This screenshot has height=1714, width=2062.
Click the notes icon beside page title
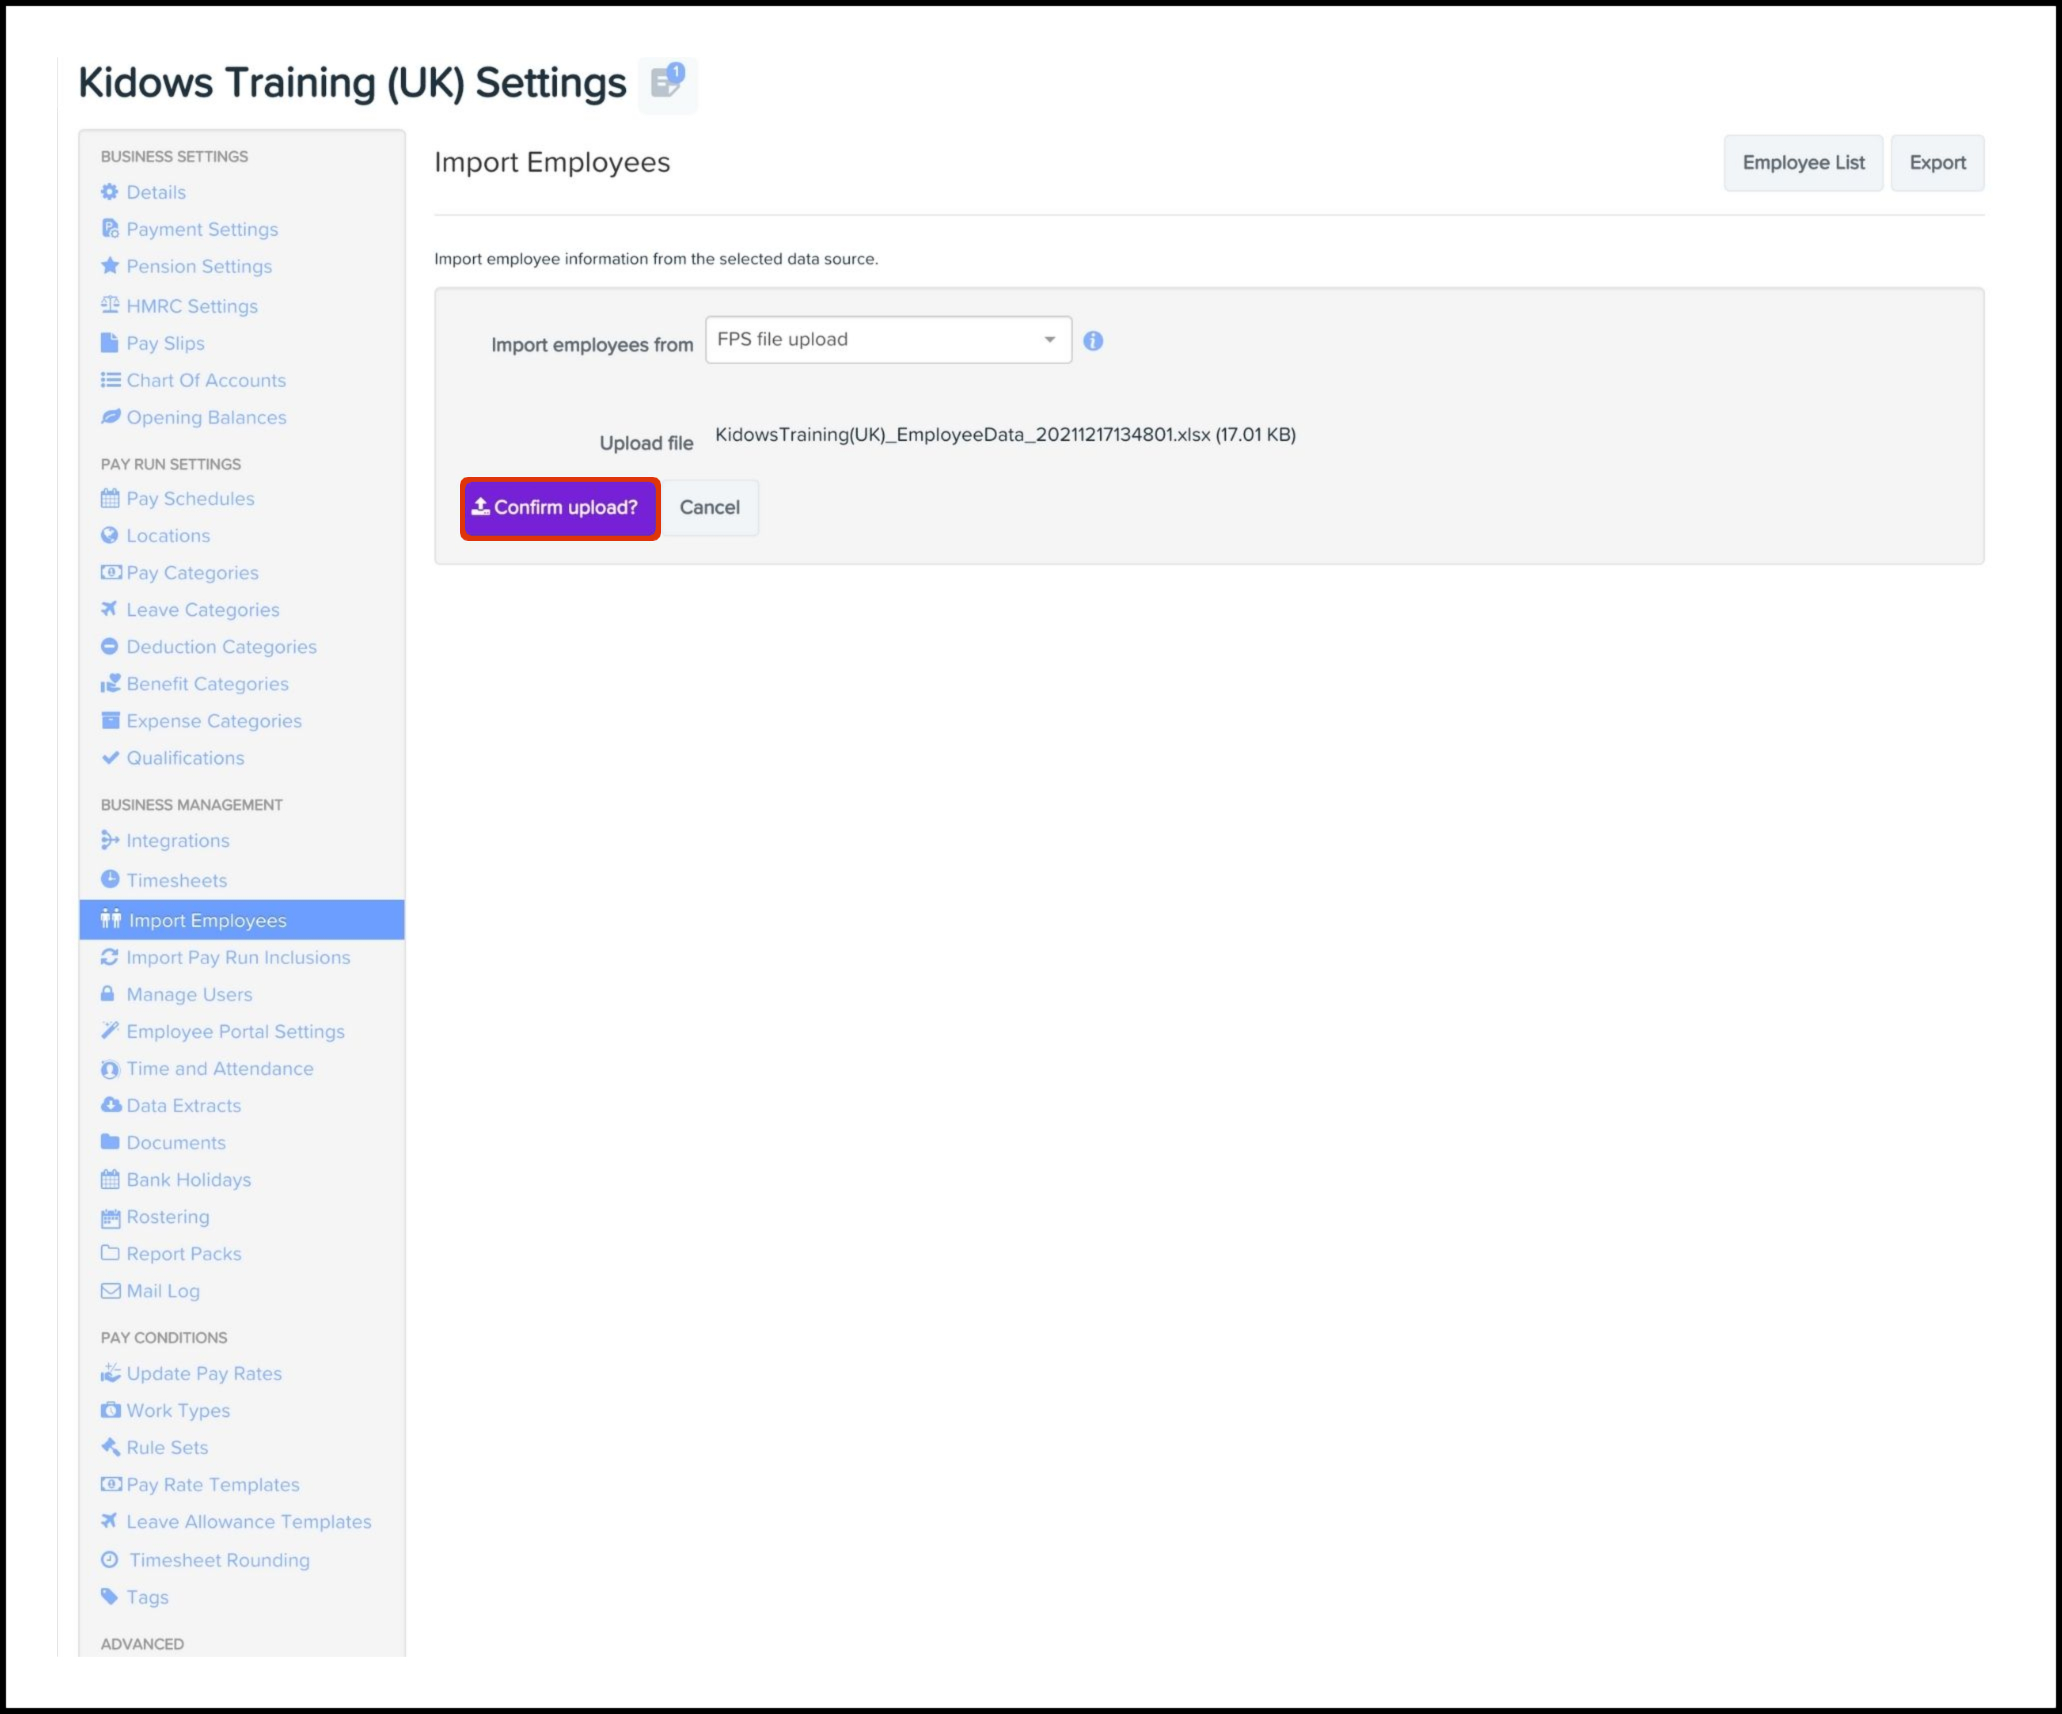(x=667, y=83)
